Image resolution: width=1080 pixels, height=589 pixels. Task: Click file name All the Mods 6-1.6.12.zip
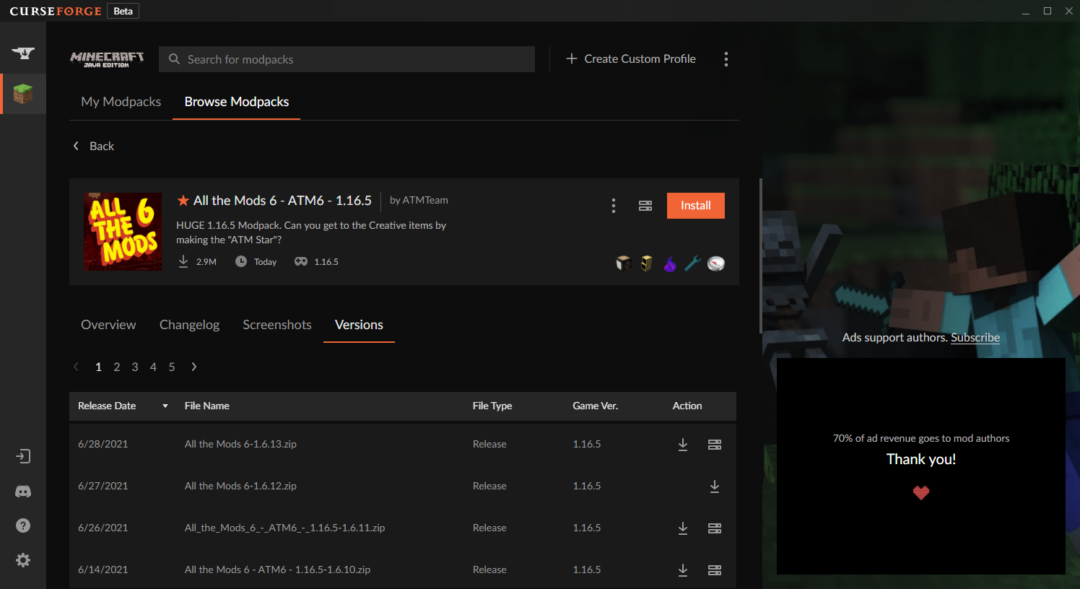tap(240, 486)
